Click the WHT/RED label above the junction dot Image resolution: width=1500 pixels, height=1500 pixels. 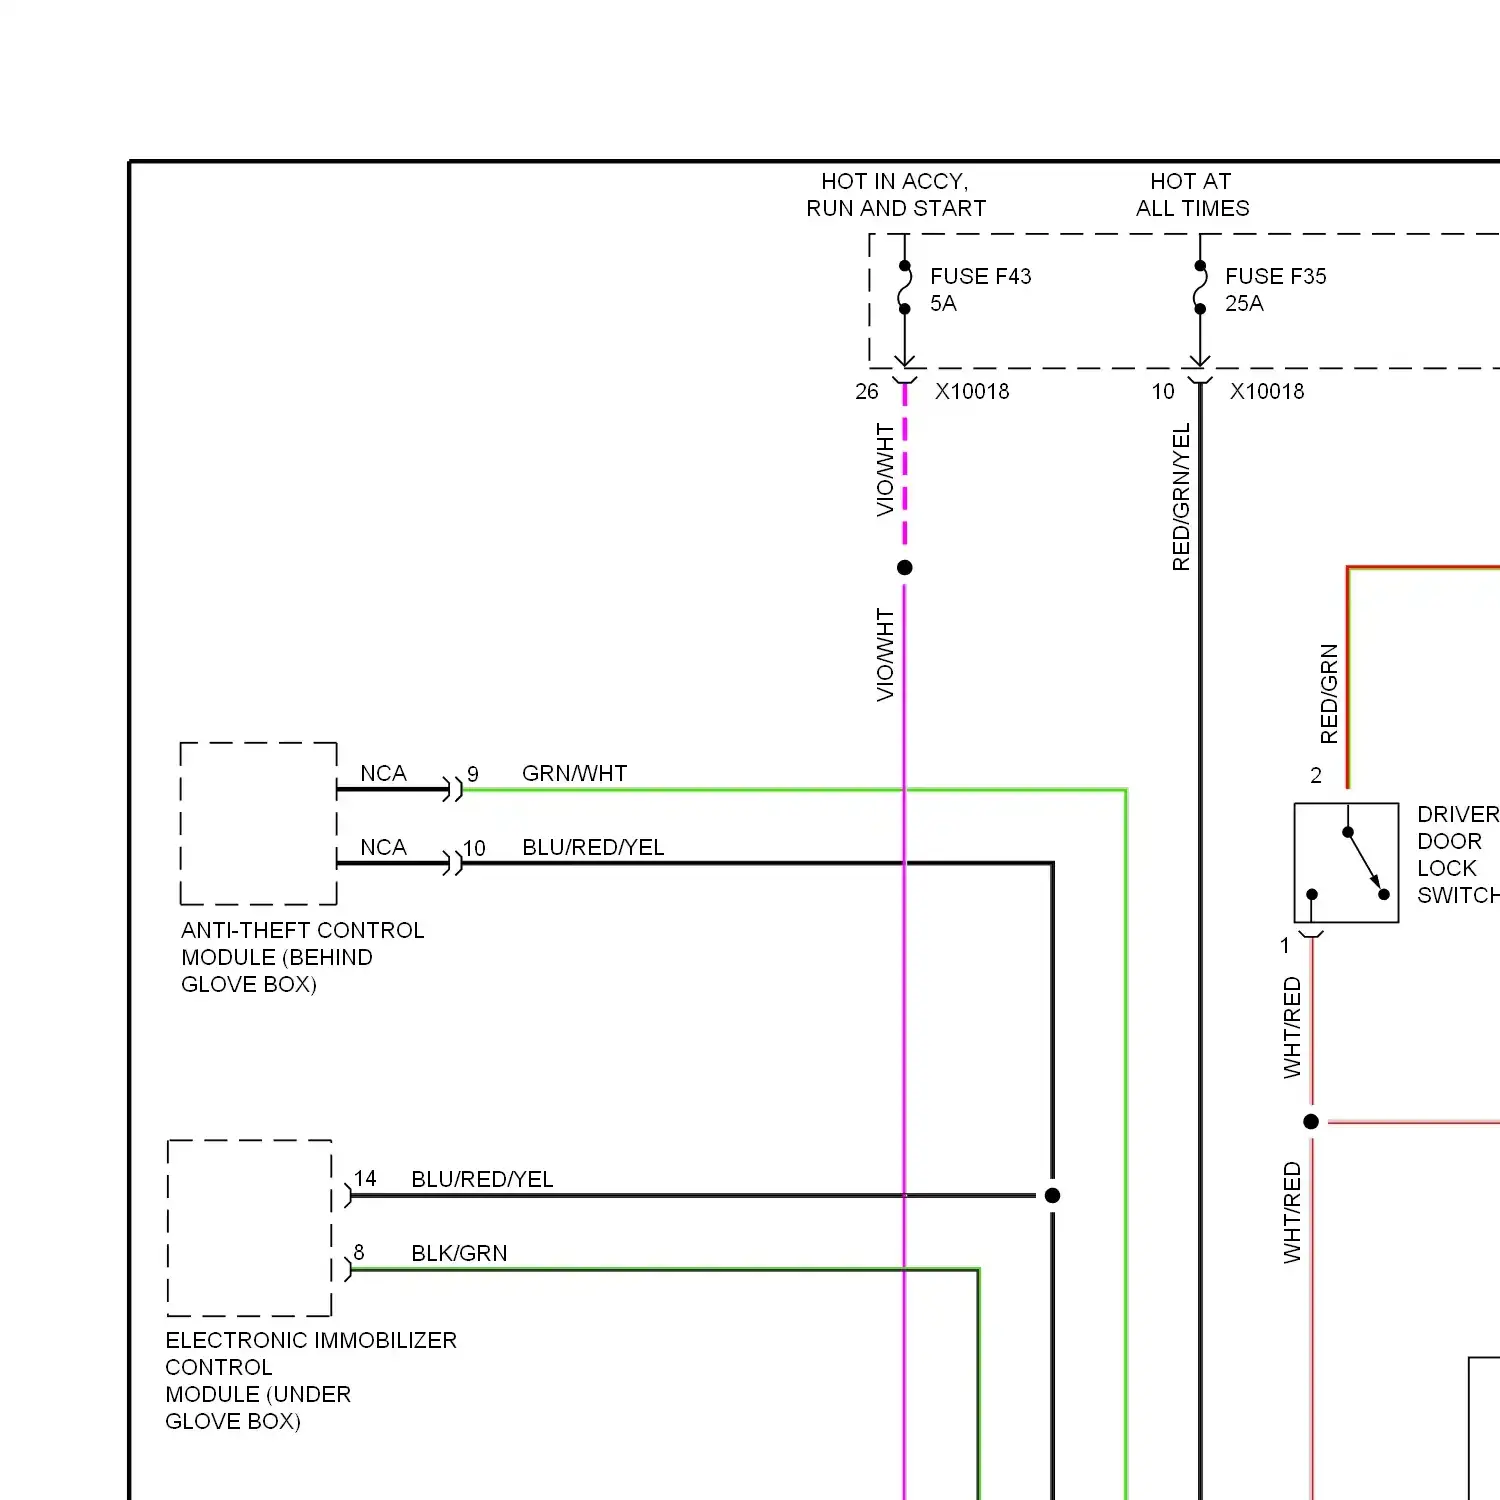click(x=1292, y=1027)
